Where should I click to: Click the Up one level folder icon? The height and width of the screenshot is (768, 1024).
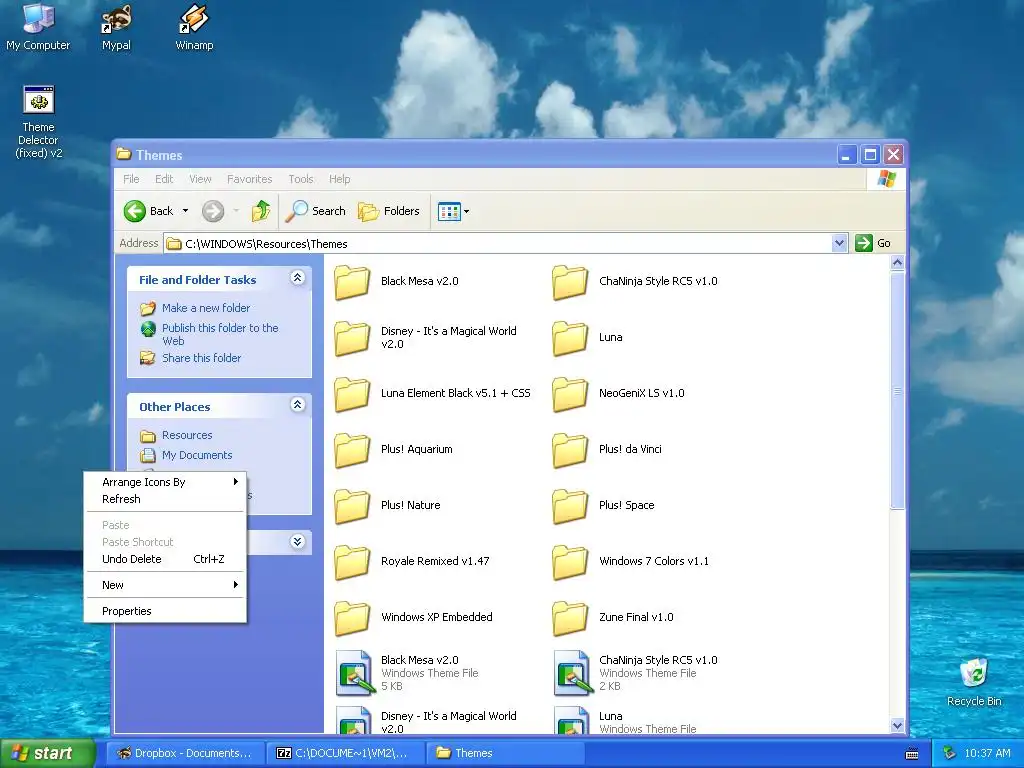[261, 211]
